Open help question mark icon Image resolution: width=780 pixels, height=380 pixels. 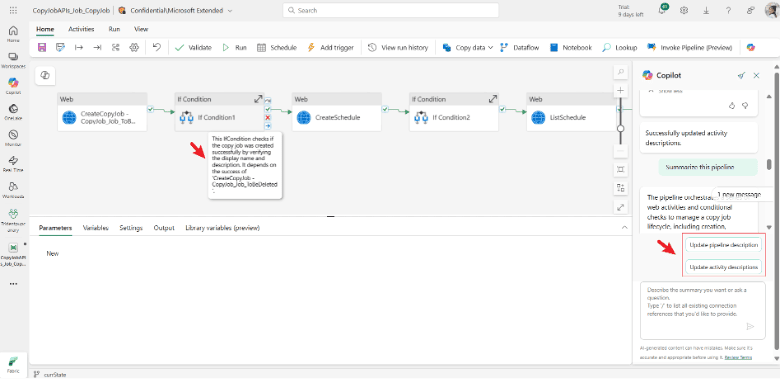pos(728,10)
